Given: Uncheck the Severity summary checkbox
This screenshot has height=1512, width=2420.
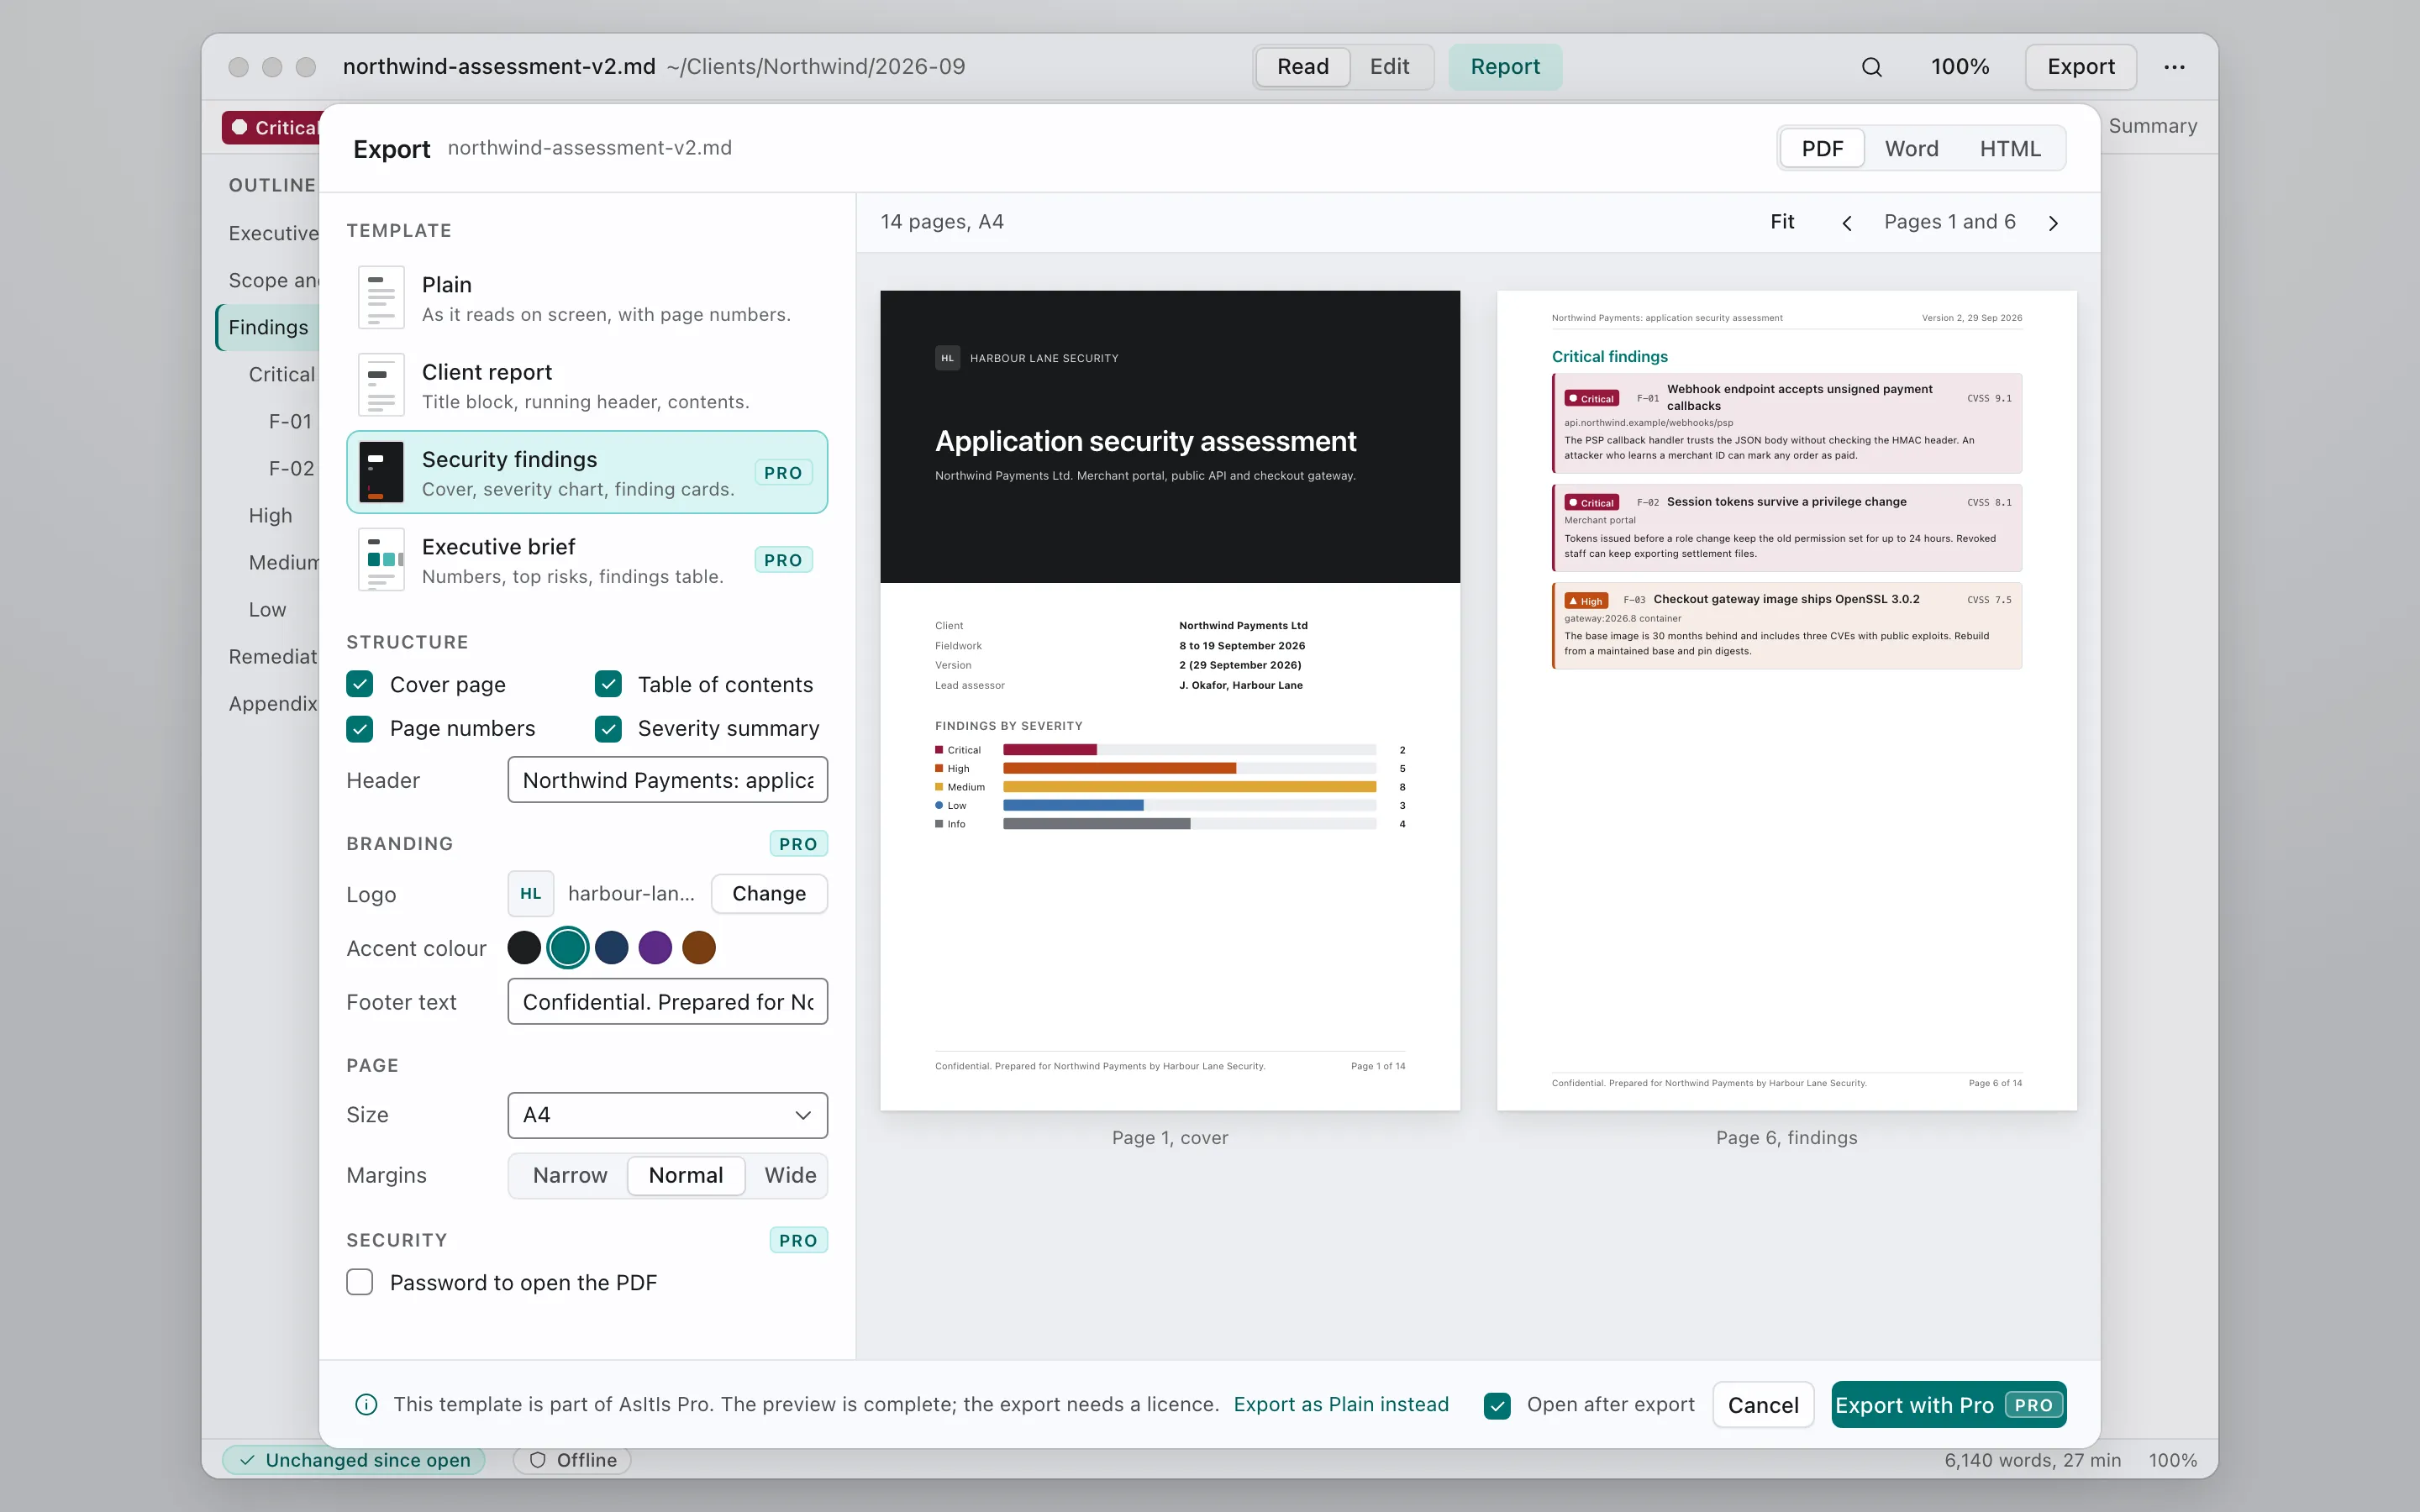Looking at the screenshot, I should point(608,729).
